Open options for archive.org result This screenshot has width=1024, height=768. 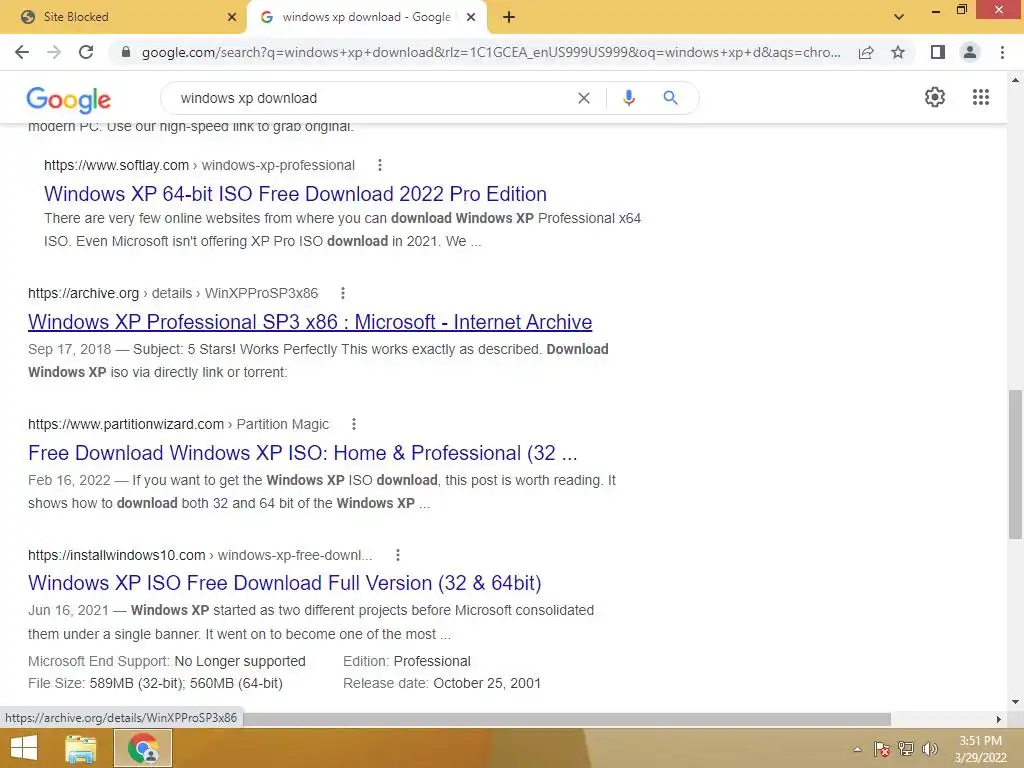(343, 293)
